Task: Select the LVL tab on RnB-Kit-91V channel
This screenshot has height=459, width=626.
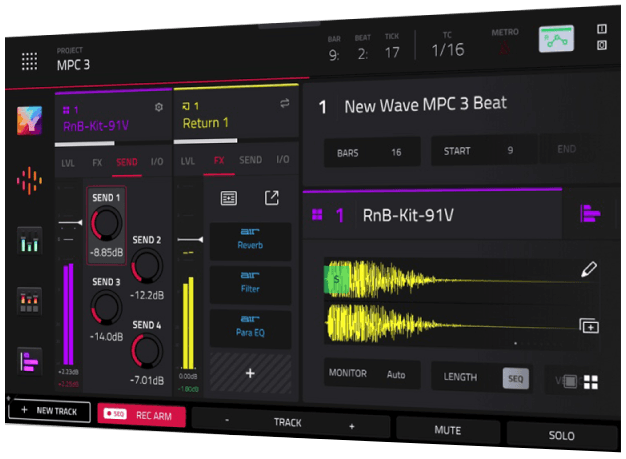Action: click(68, 163)
